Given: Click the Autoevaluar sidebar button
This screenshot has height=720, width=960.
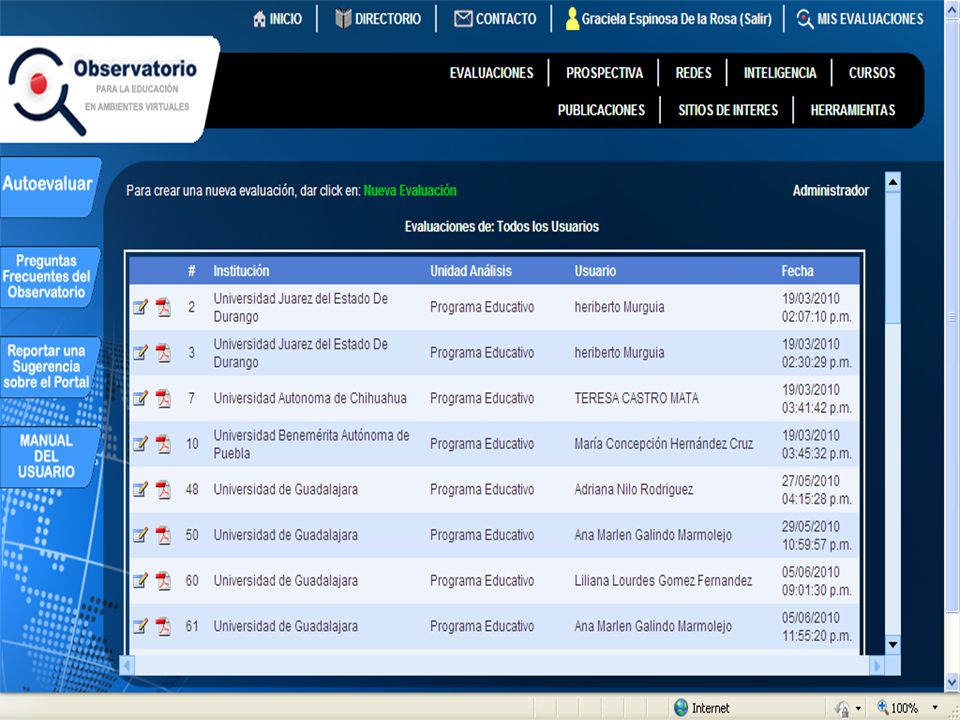Looking at the screenshot, I should tap(49, 186).
